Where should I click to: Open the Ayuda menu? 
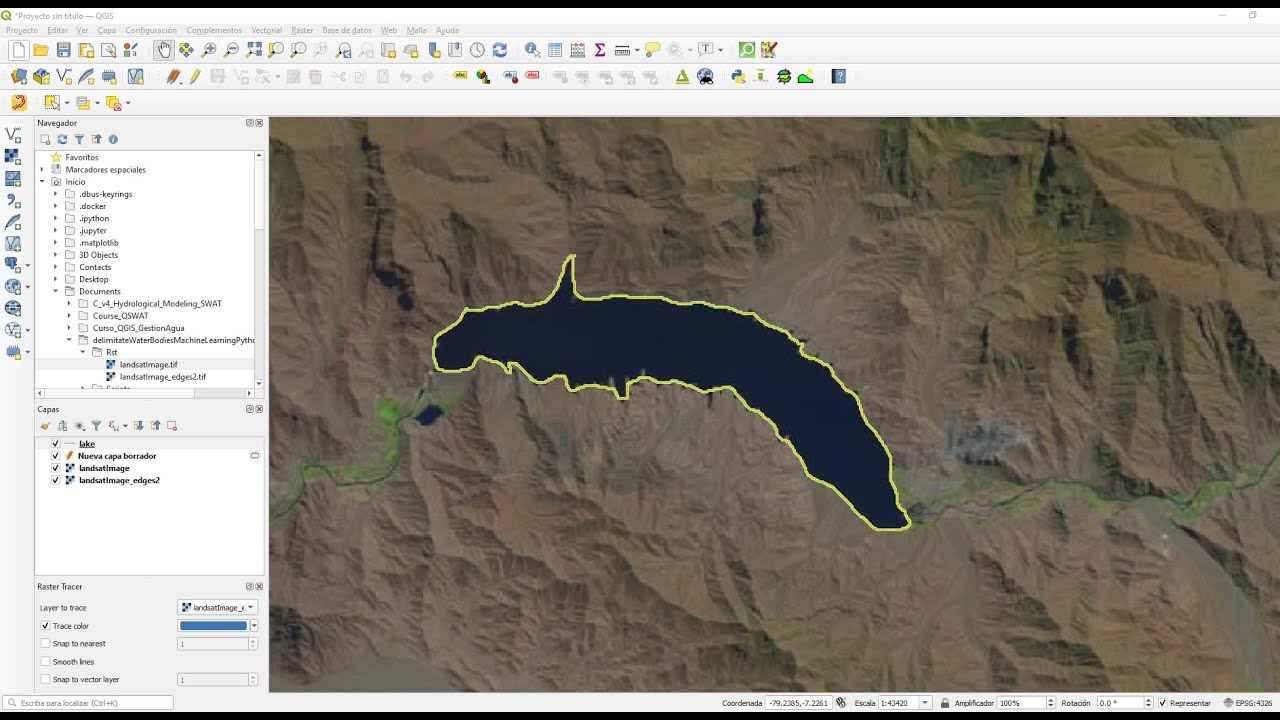pos(447,31)
